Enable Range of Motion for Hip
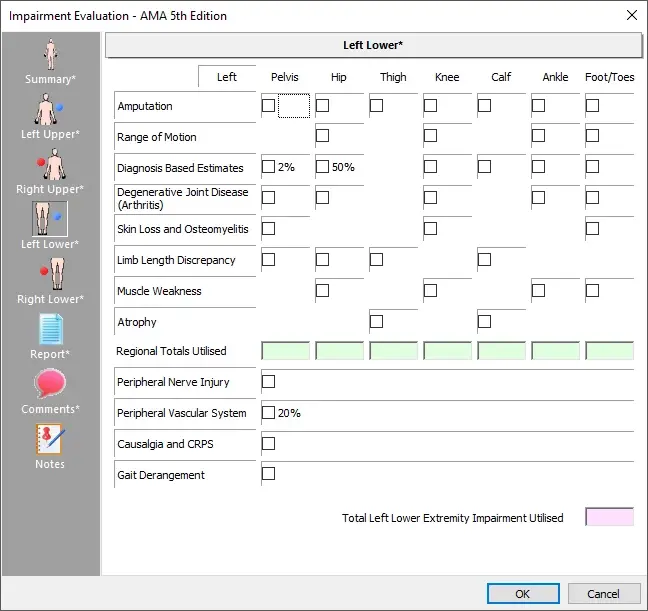This screenshot has width=648, height=611. point(322,136)
